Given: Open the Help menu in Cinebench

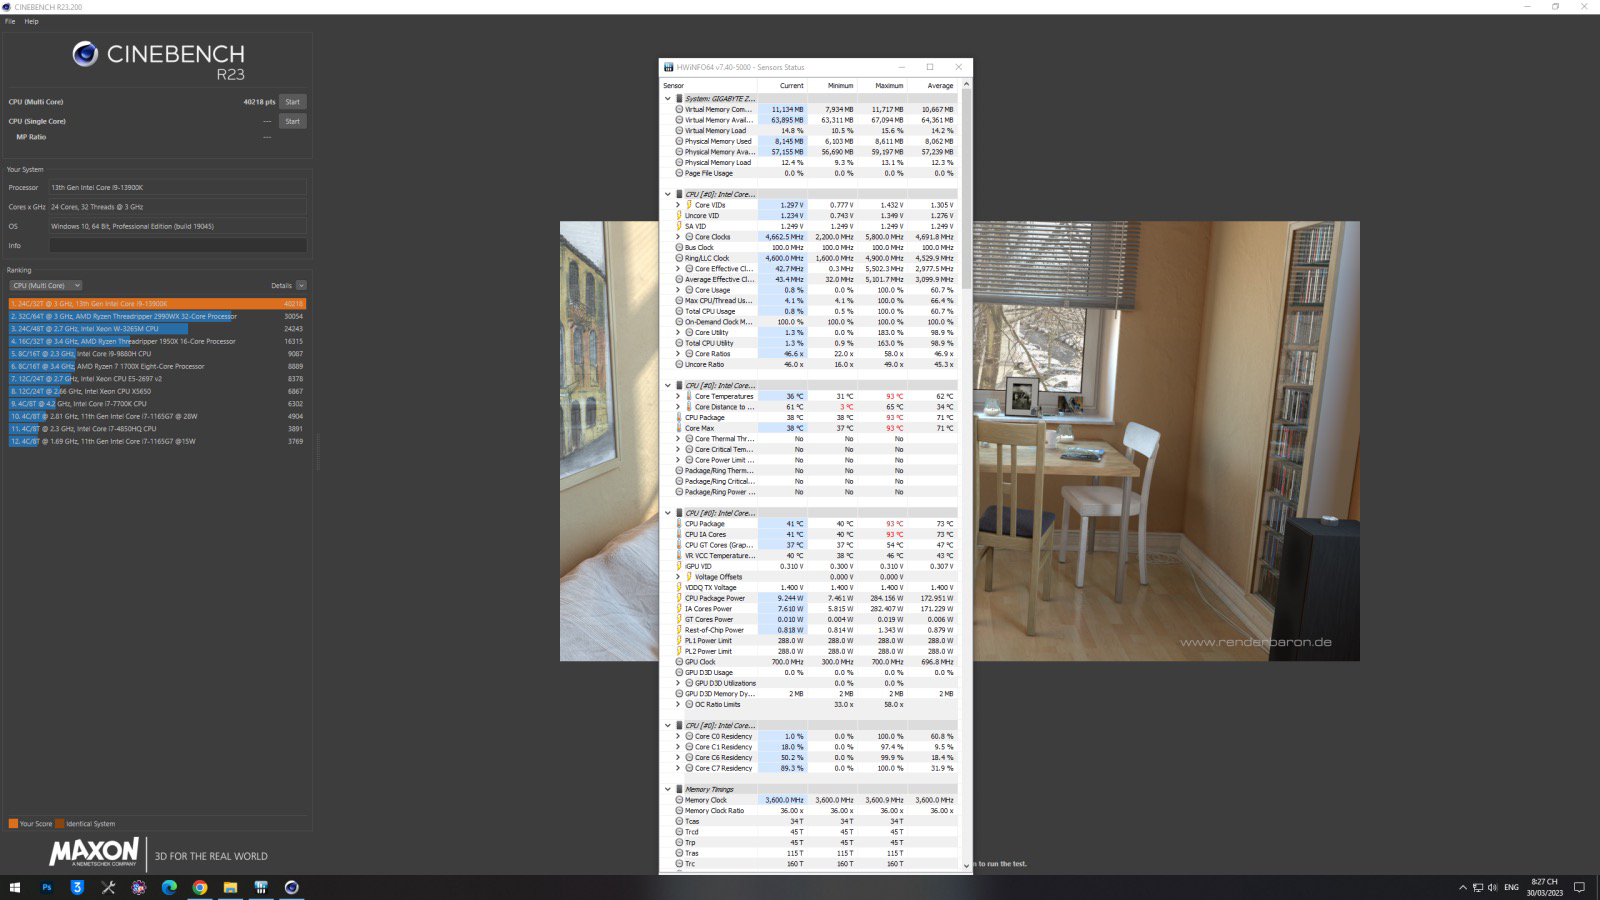Looking at the screenshot, I should click(x=31, y=21).
